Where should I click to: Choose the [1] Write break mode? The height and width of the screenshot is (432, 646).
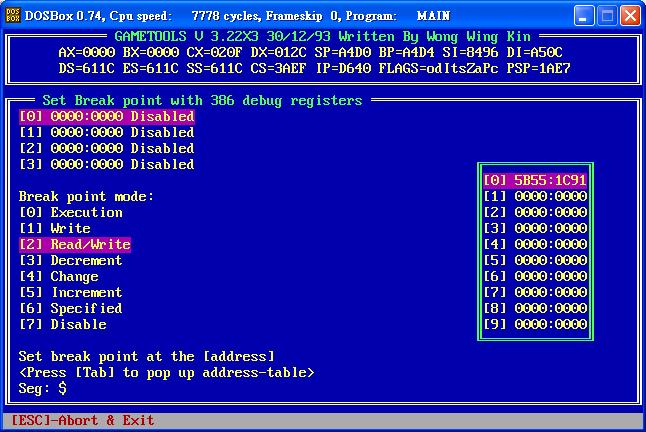(x=55, y=228)
